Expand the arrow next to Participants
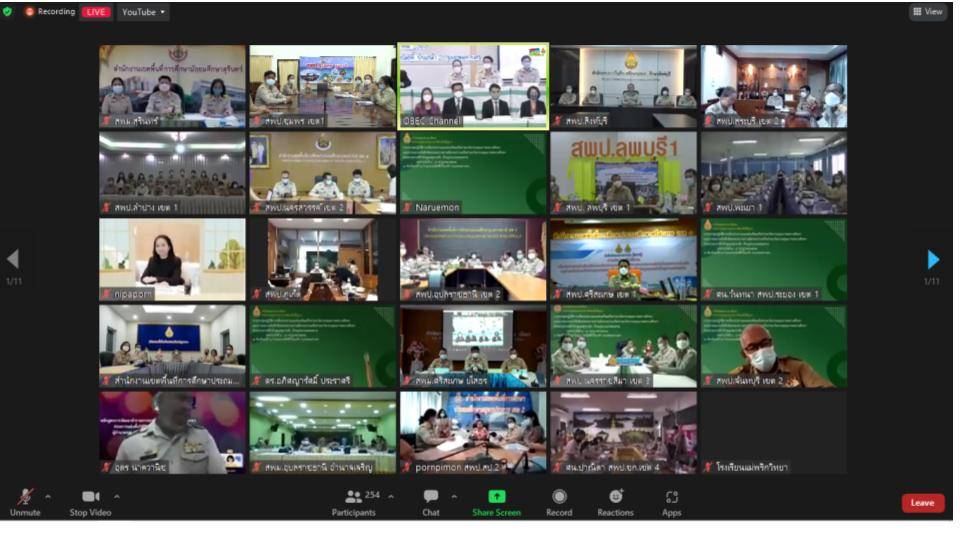This screenshot has height=540, width=960. click(x=390, y=496)
